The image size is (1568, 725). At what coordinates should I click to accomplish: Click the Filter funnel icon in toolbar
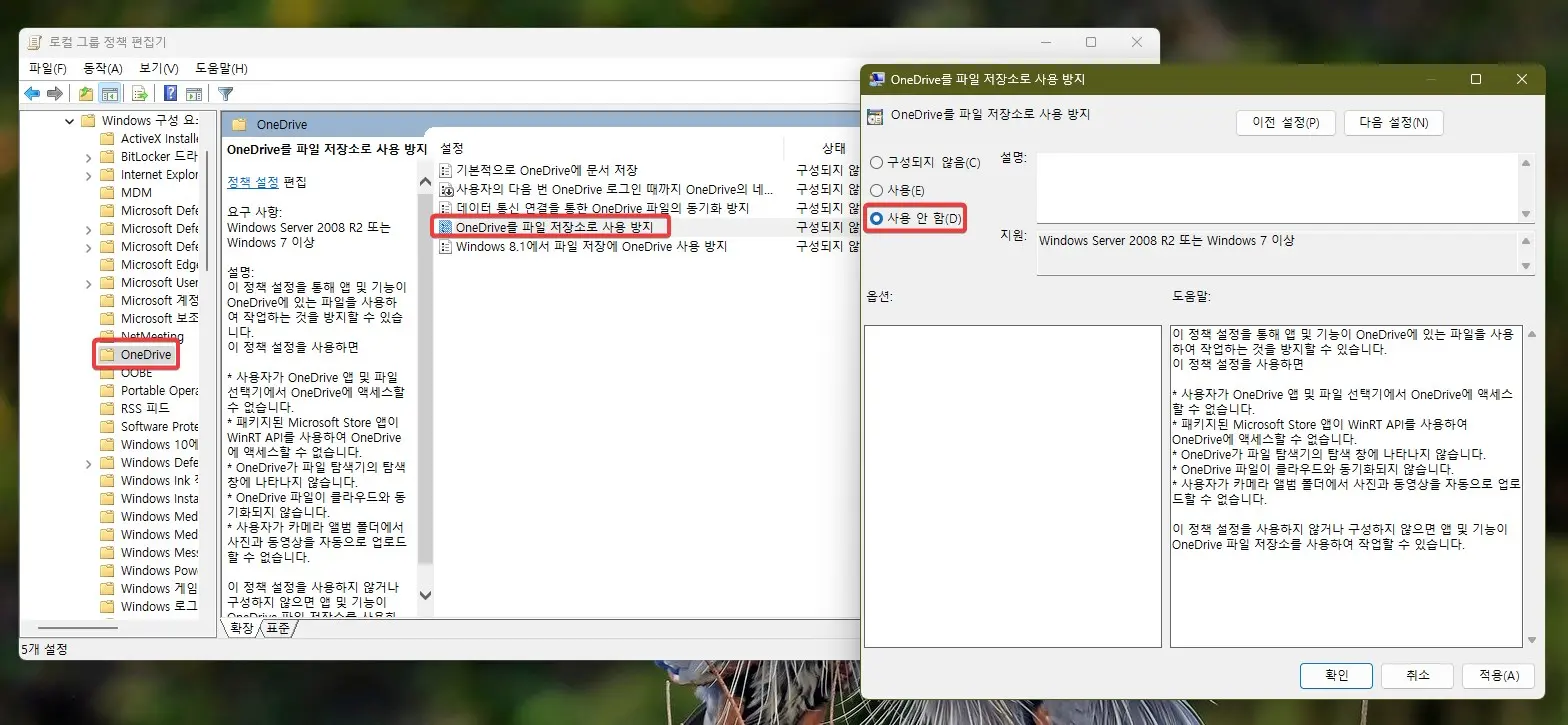point(226,94)
